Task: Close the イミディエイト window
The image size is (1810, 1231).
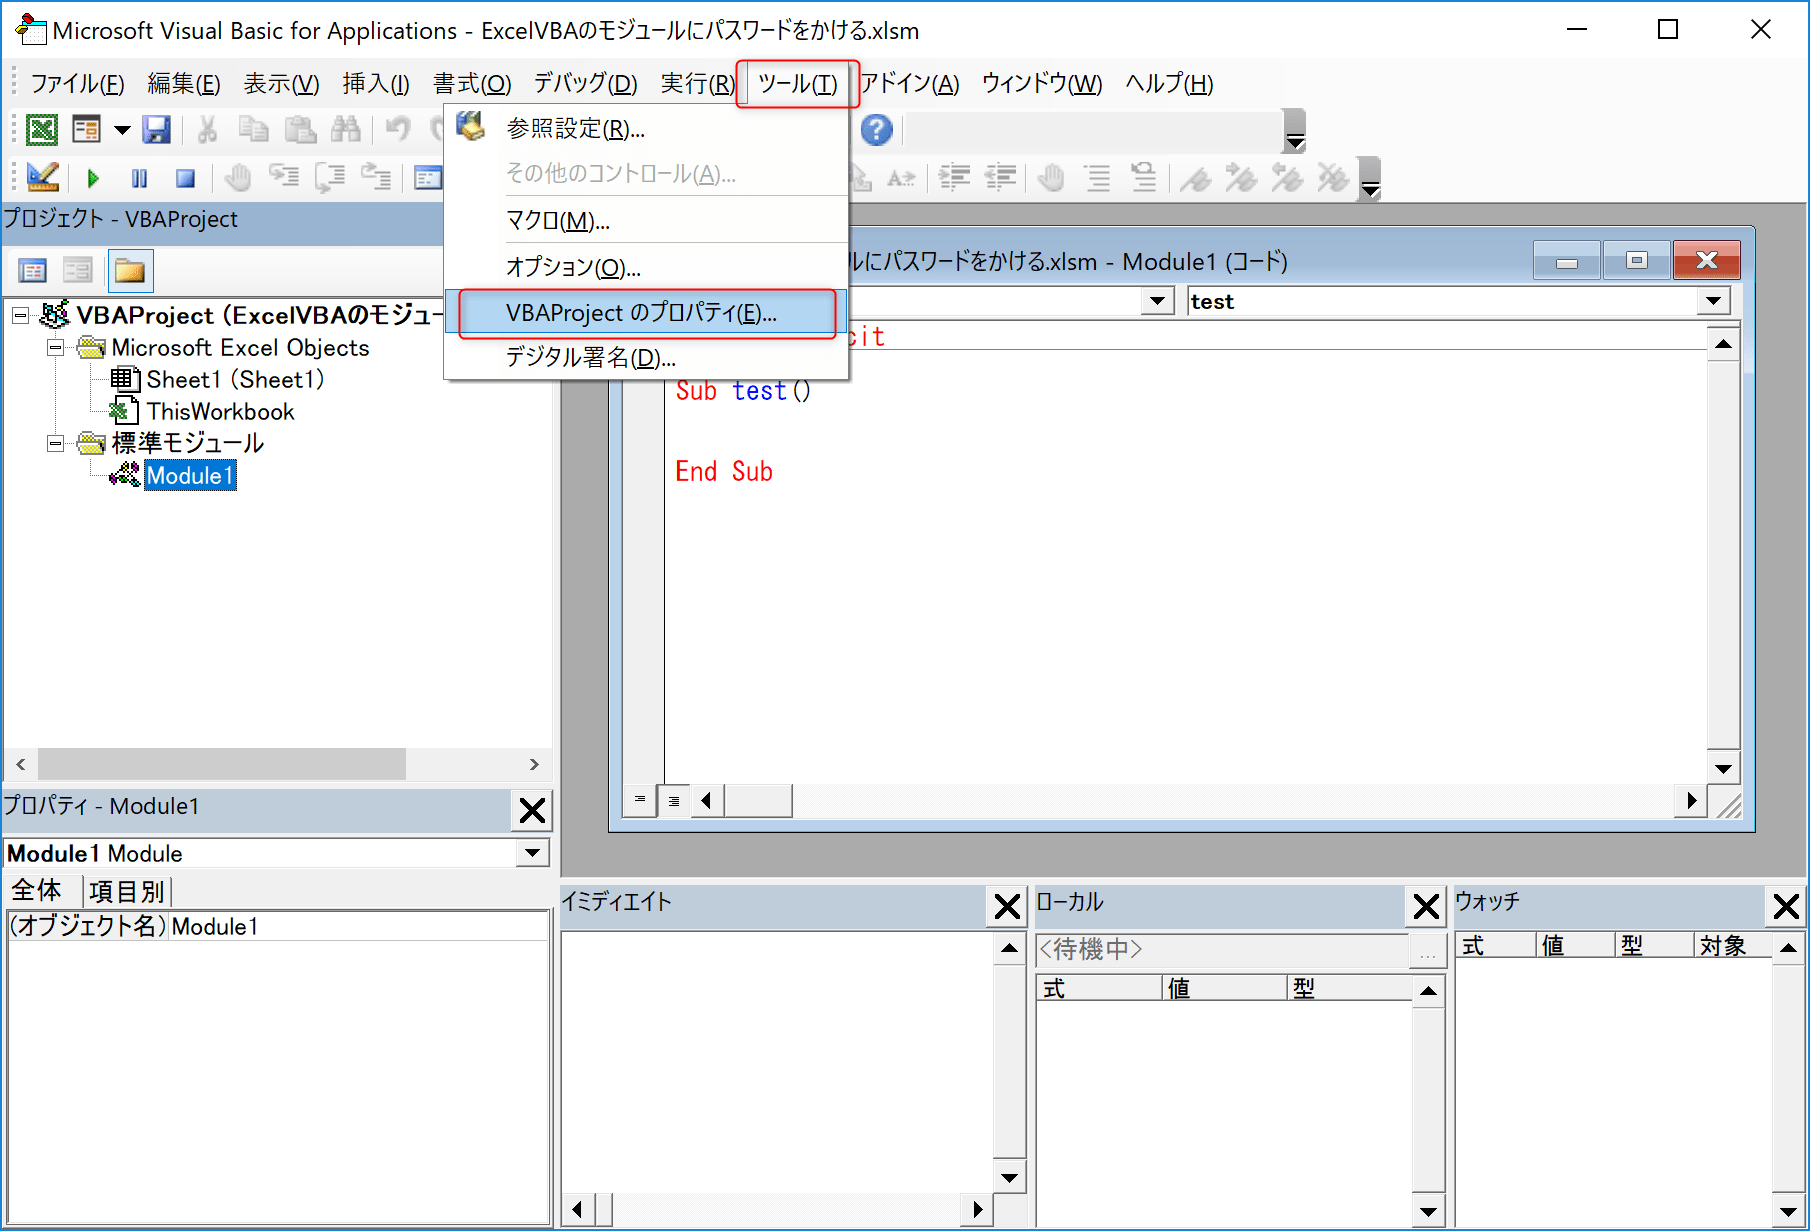Action: click(x=1007, y=906)
